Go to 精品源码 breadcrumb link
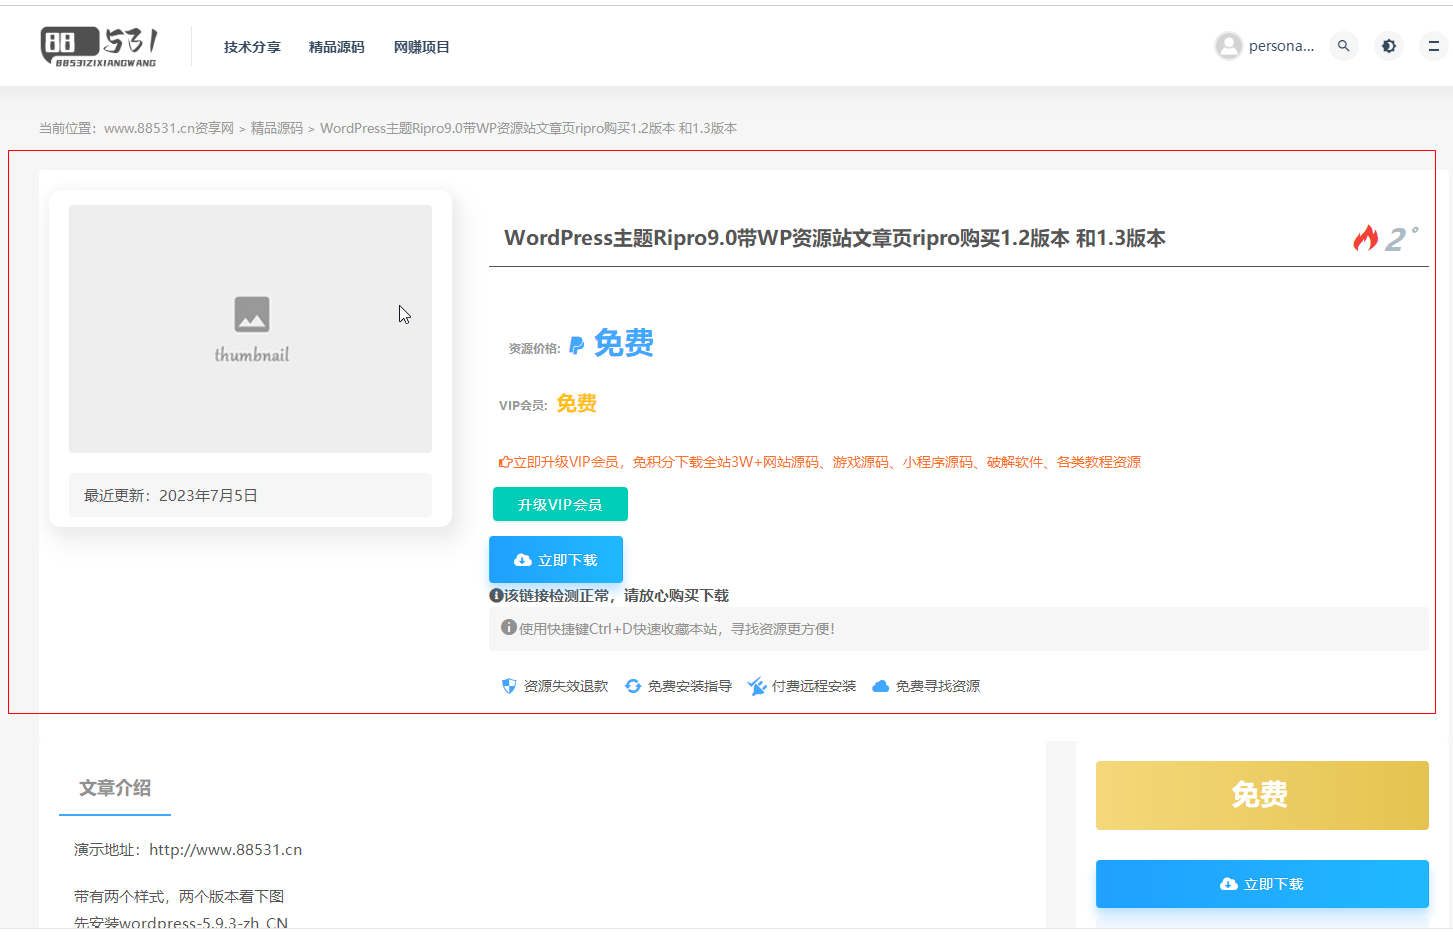This screenshot has width=1453, height=947. [277, 128]
